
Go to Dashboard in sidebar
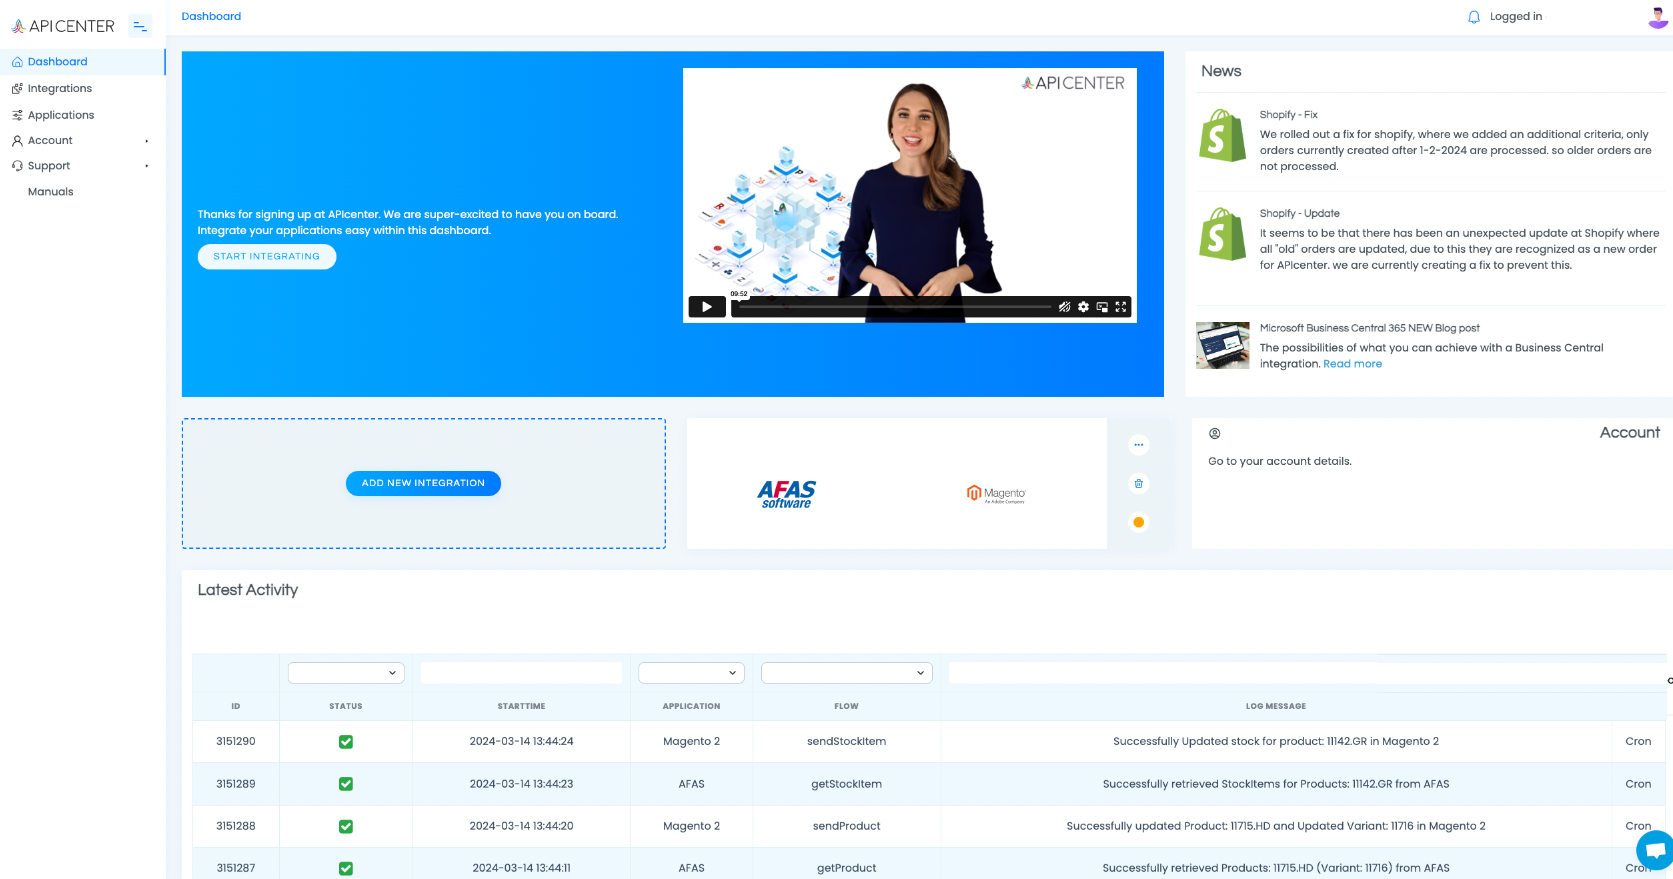point(82,62)
